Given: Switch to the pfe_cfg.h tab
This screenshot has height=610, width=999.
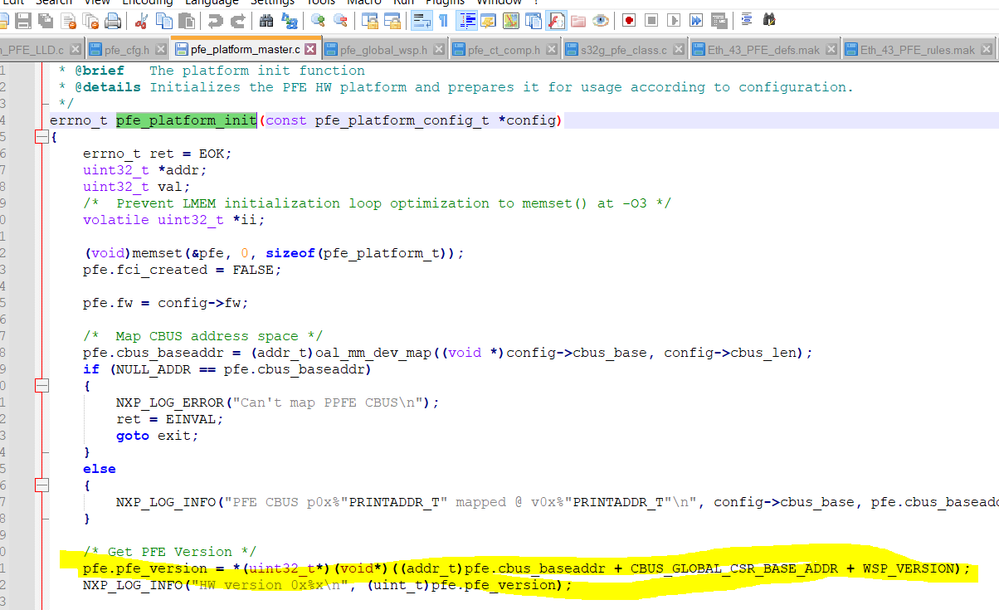Looking at the screenshot, I should point(127,50).
